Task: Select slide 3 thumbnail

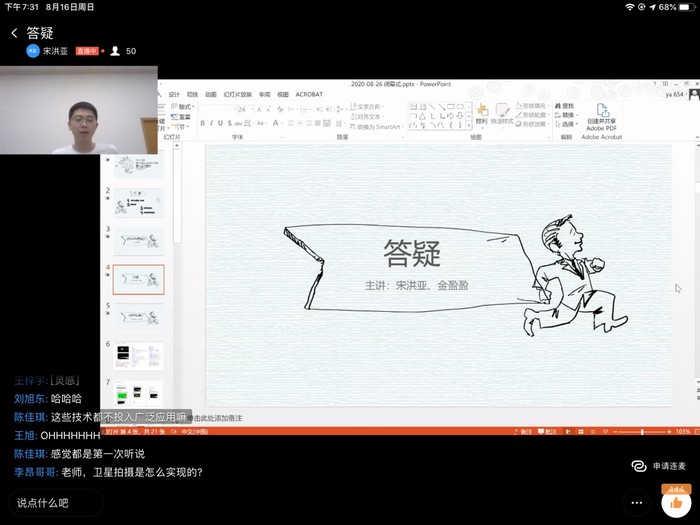Action: point(139,241)
